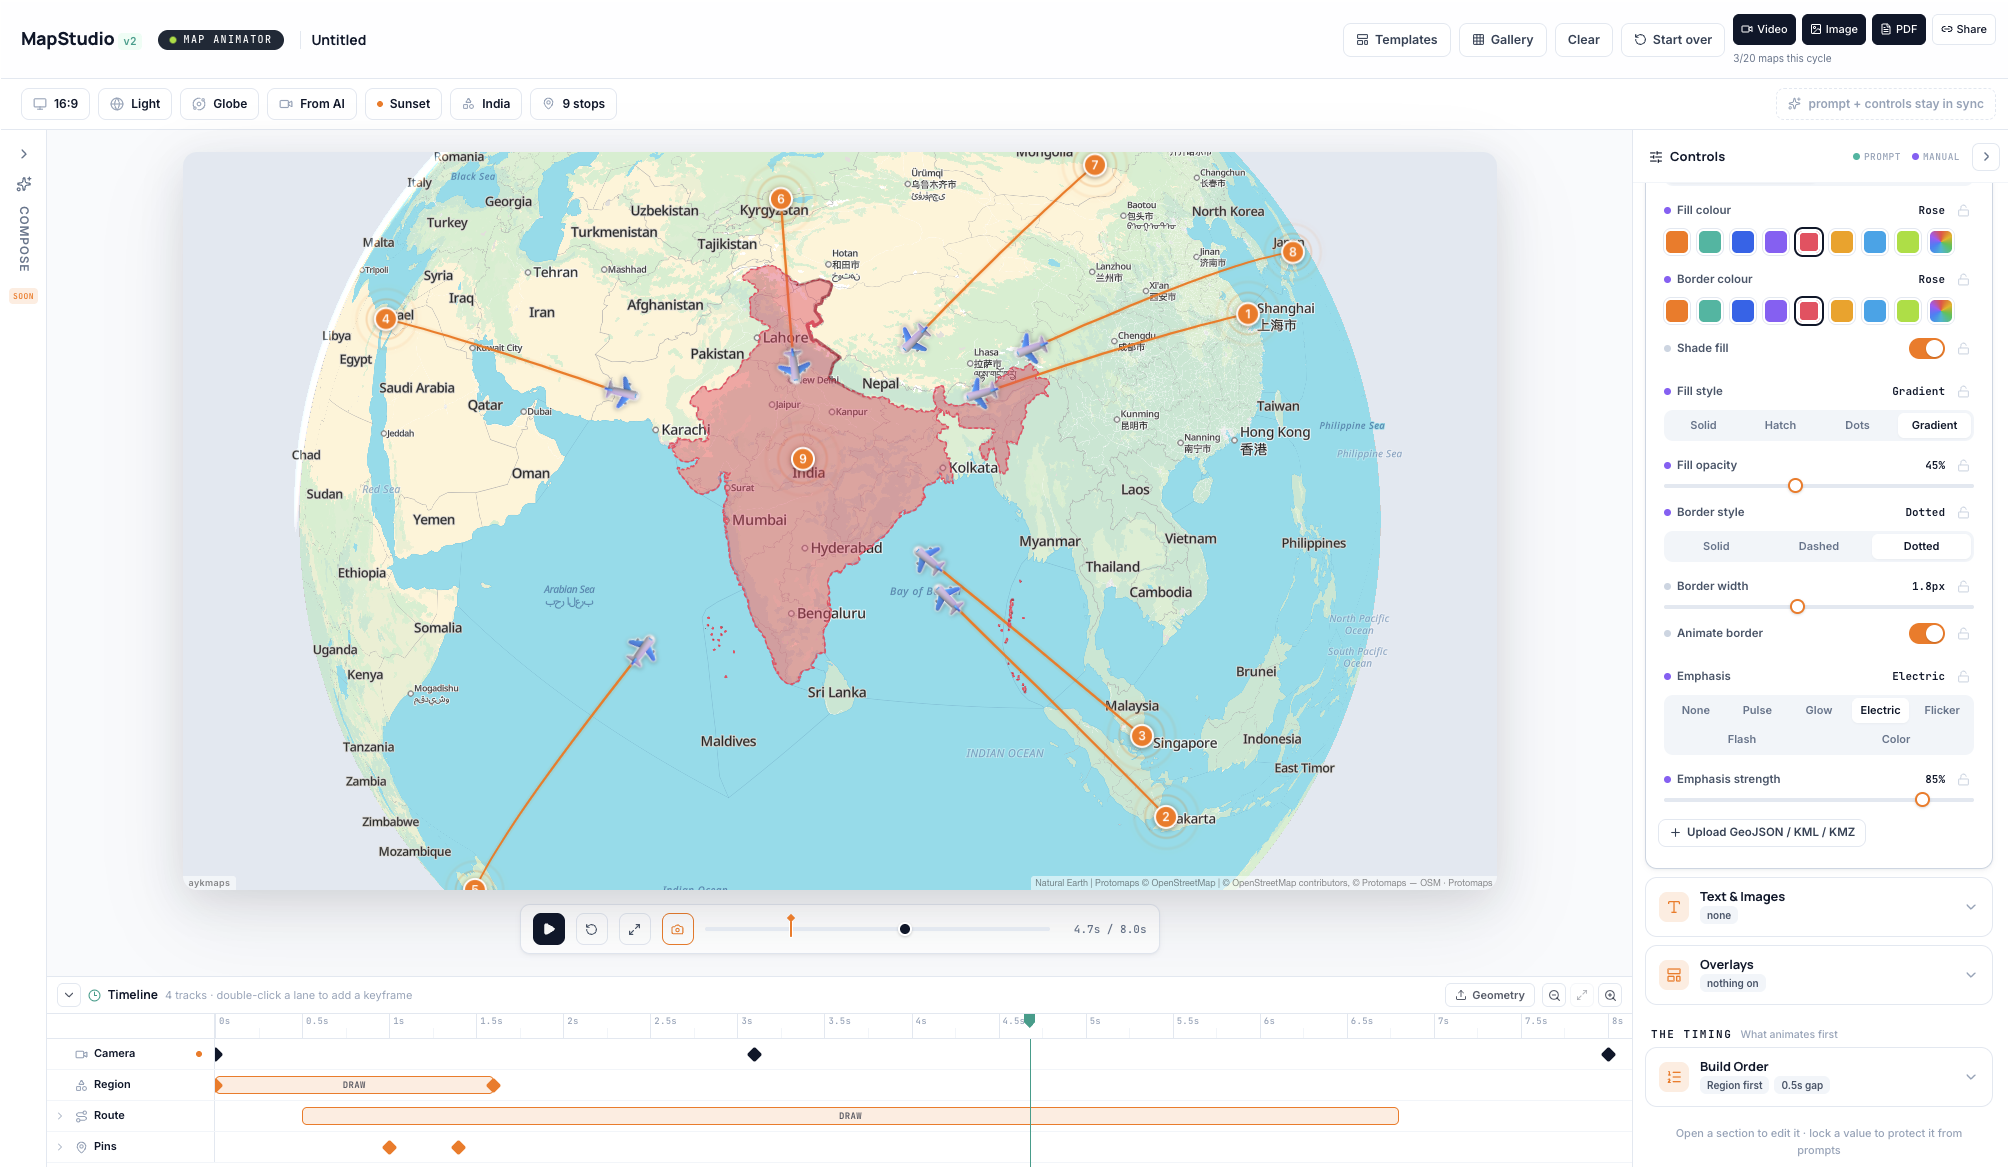
Task: Expand the Route track row
Action: coord(60,1116)
